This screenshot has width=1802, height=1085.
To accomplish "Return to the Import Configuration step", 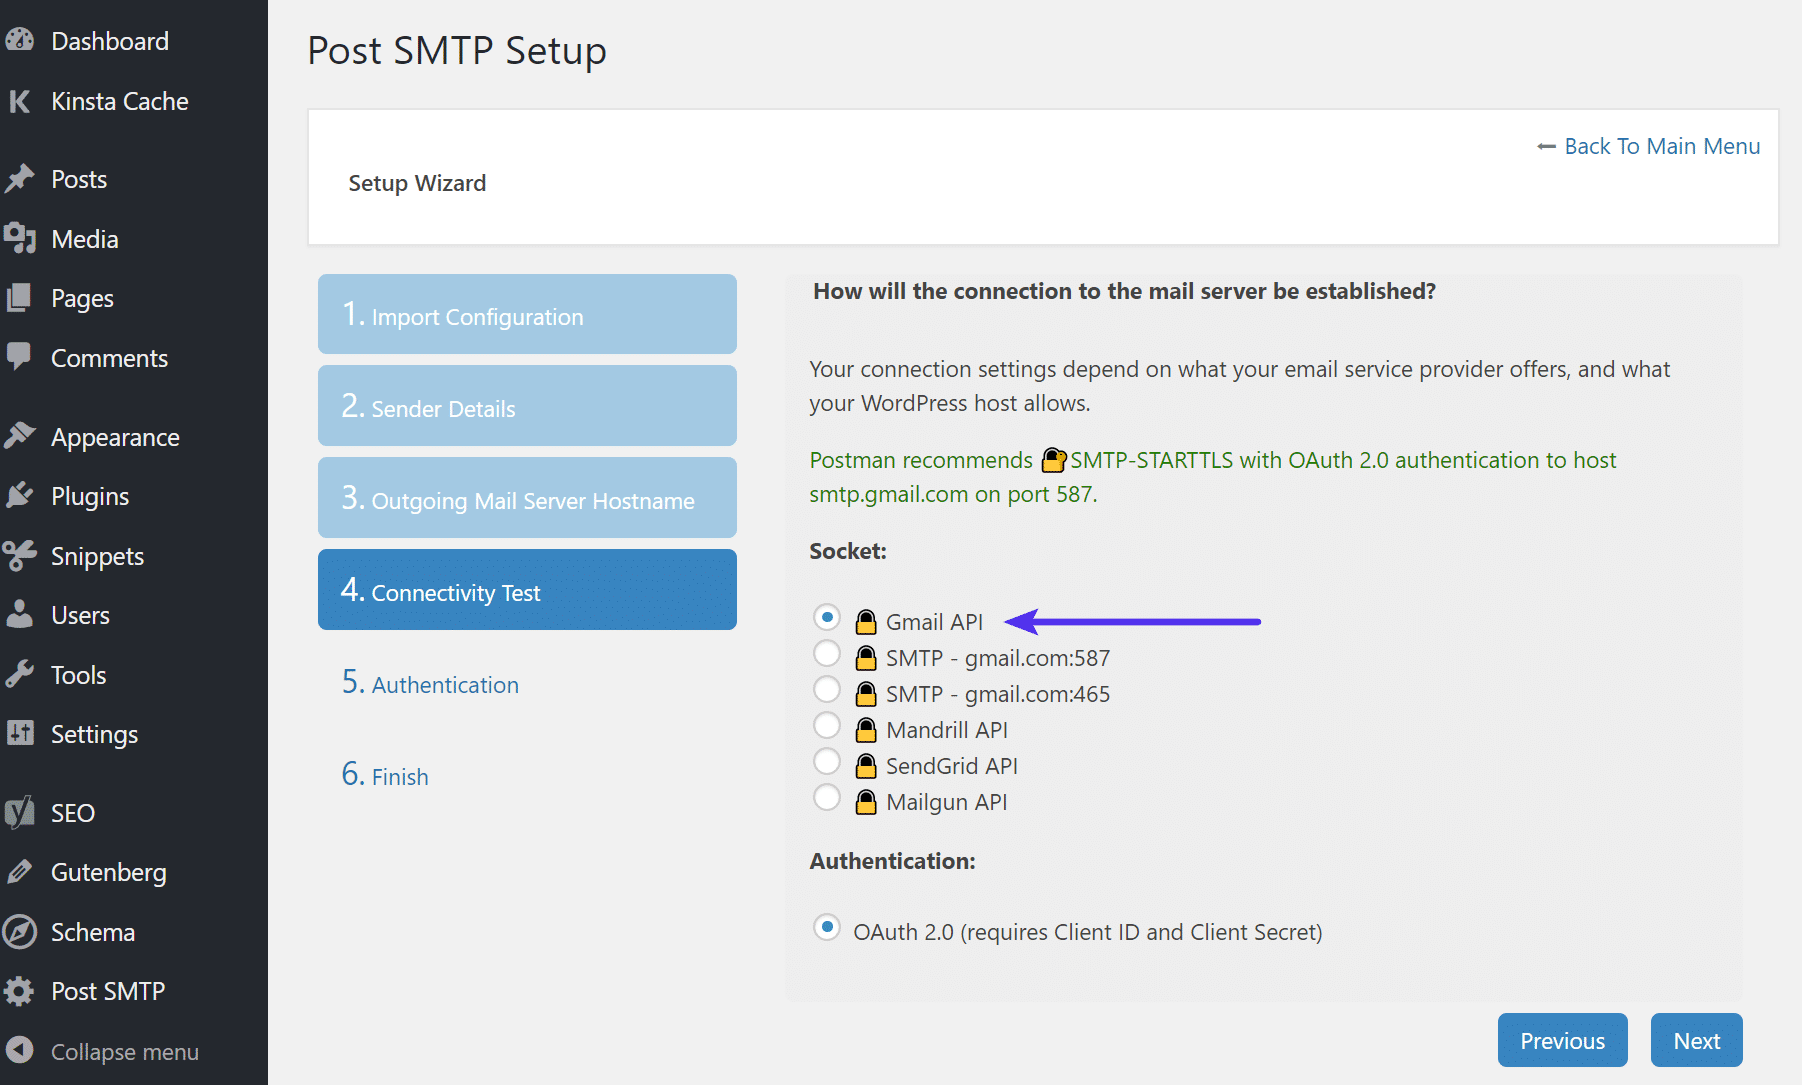I will (x=527, y=314).
